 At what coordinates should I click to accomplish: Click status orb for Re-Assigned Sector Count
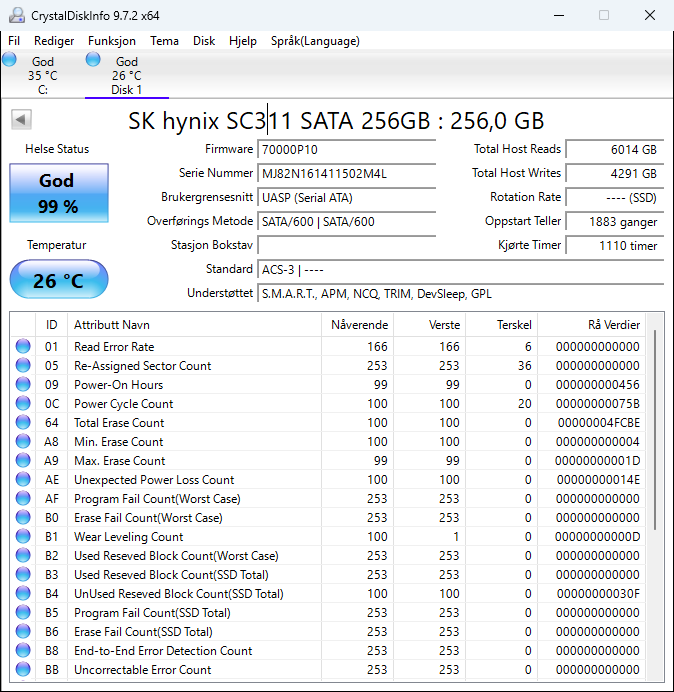point(23,365)
